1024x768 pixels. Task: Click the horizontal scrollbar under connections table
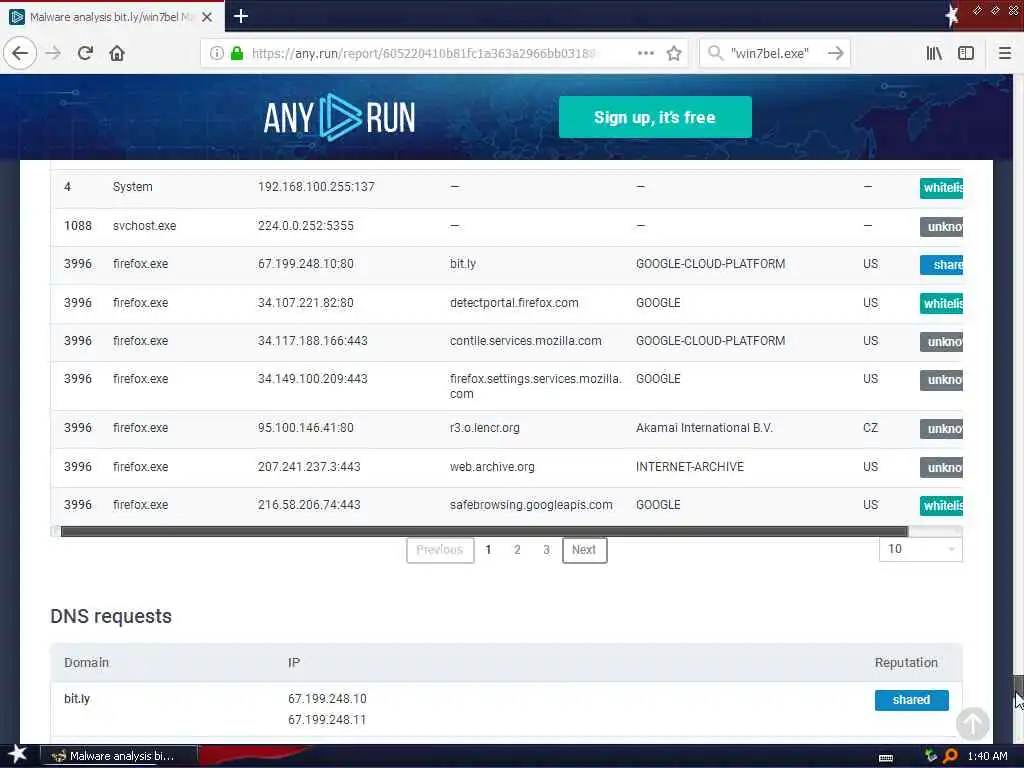(484, 532)
